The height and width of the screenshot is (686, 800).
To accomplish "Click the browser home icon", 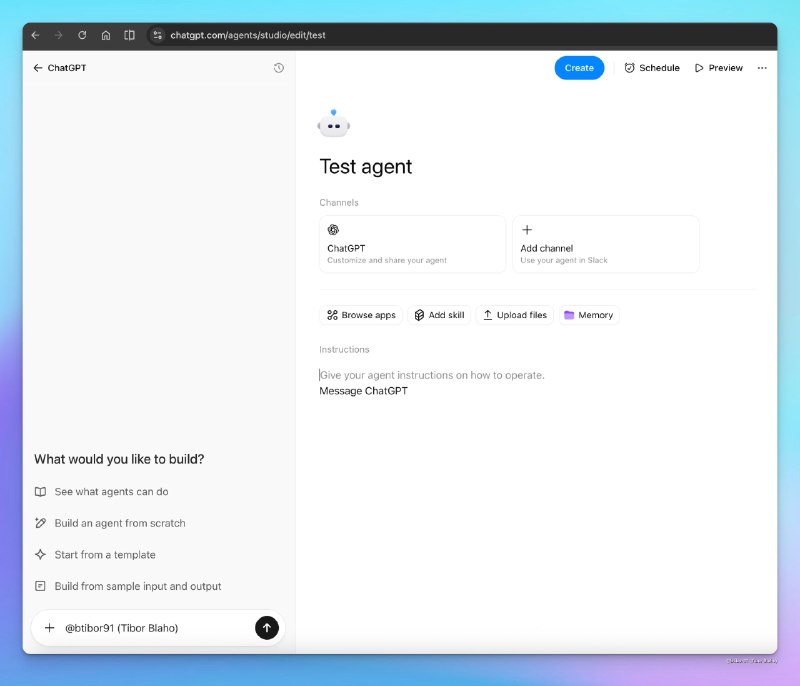I will coord(106,35).
